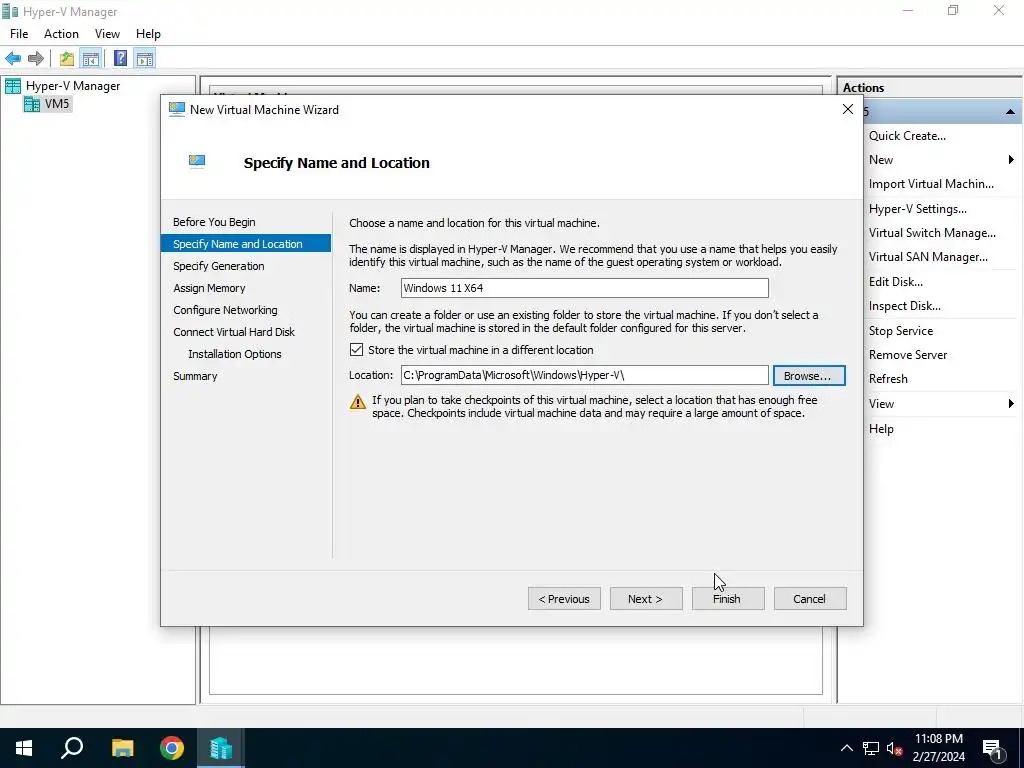The width and height of the screenshot is (1024, 768).
Task: Uncheck Store the virtual machine in different location
Action: pyautogui.click(x=357, y=350)
